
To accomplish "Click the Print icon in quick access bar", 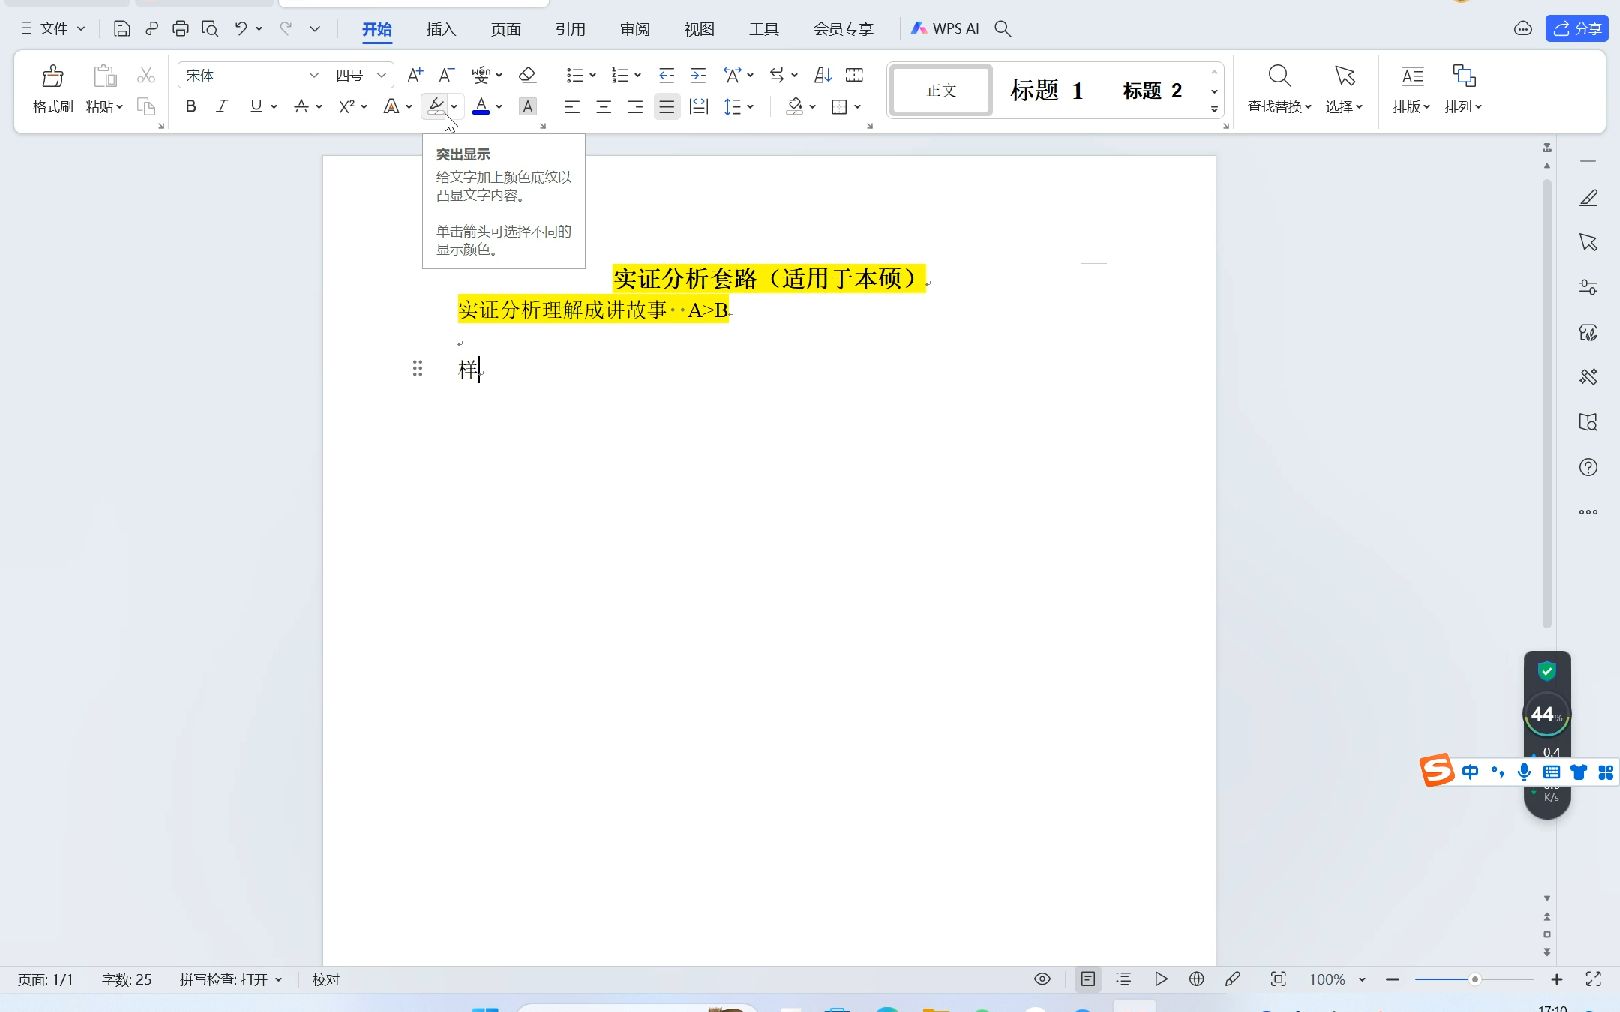I will [180, 29].
